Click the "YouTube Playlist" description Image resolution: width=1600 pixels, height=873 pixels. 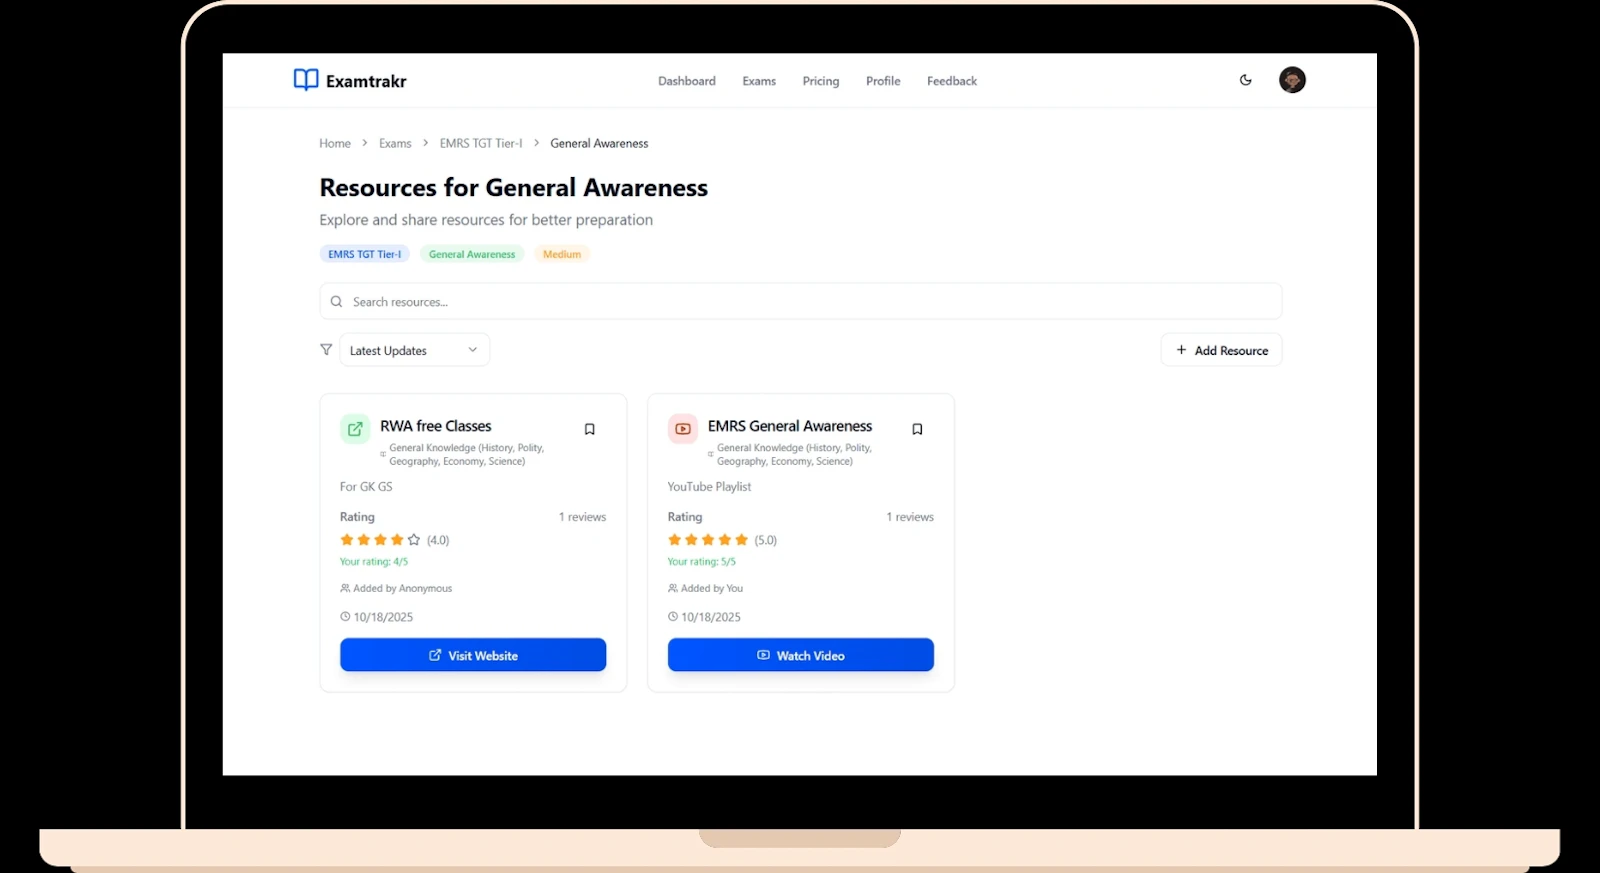(x=709, y=487)
